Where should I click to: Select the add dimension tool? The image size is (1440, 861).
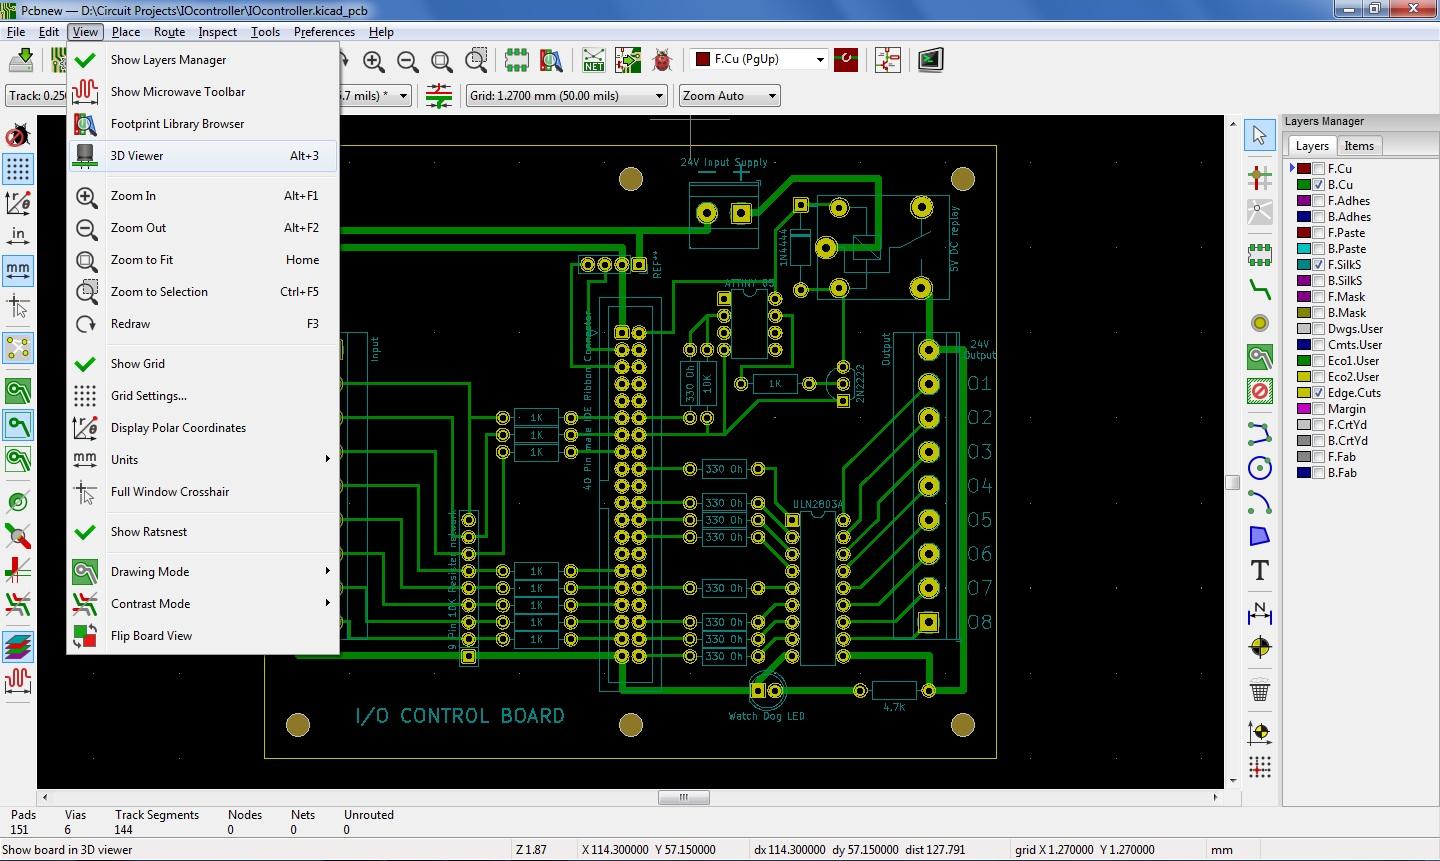tap(1260, 612)
